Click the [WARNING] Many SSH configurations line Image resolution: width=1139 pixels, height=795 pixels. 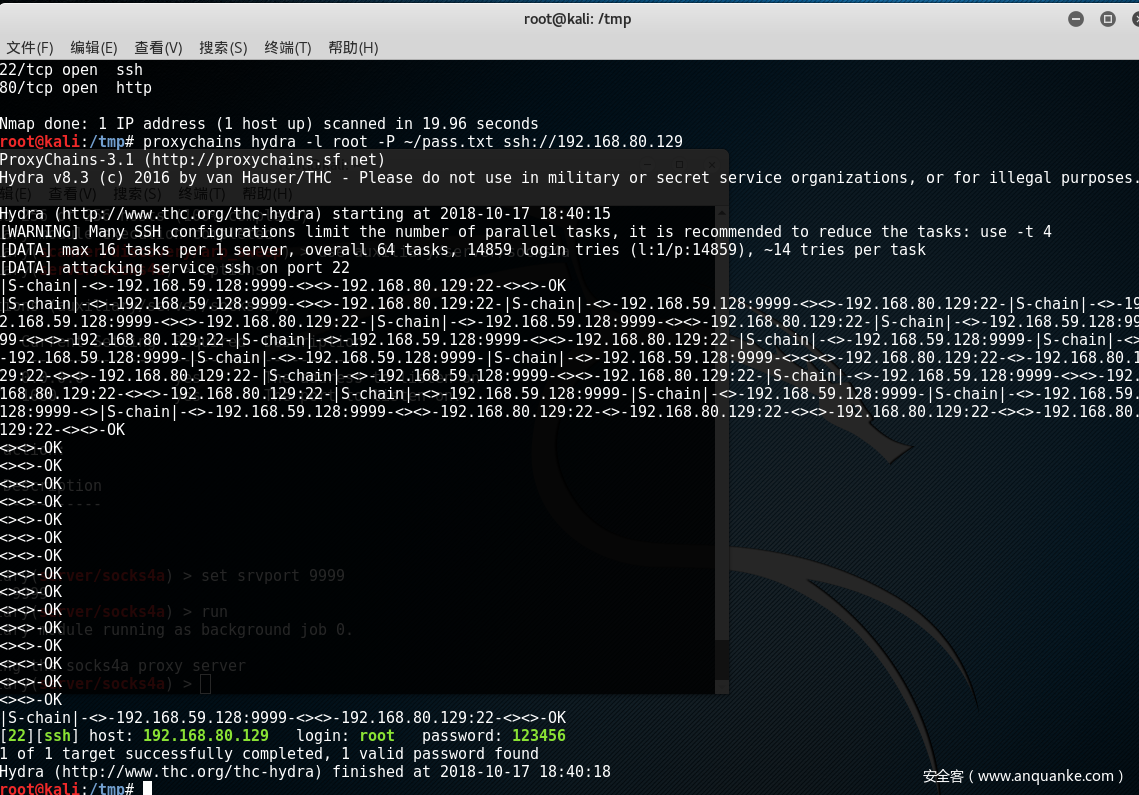click(x=526, y=232)
